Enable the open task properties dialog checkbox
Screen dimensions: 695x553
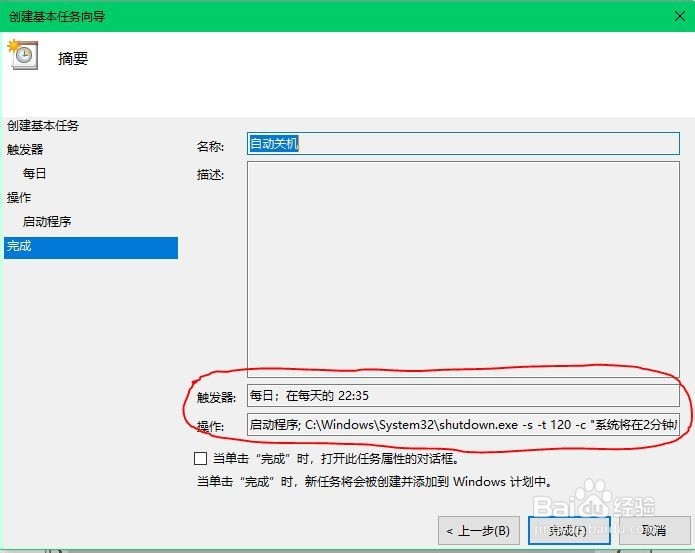200,458
